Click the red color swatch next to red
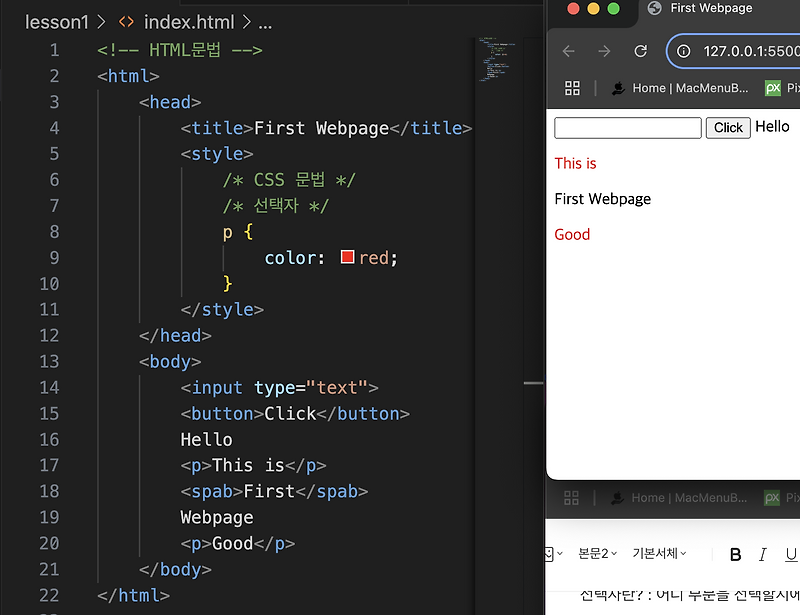The image size is (800, 615). pos(347,257)
